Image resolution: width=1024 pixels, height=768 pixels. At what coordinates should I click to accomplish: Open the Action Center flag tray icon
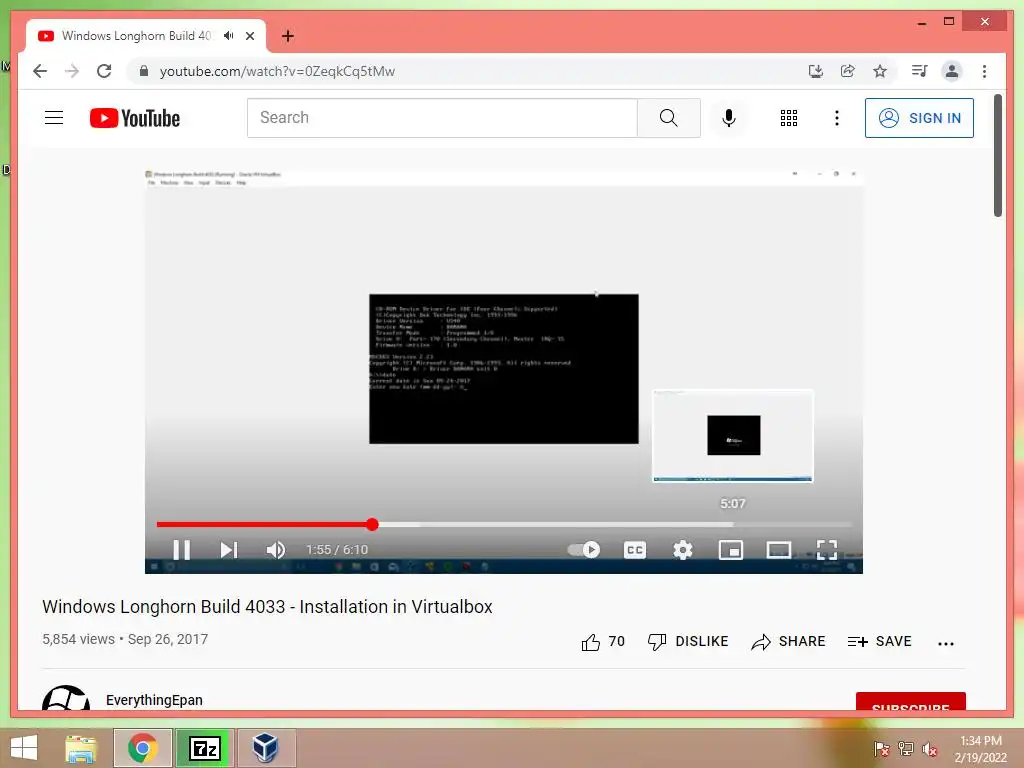click(x=882, y=749)
